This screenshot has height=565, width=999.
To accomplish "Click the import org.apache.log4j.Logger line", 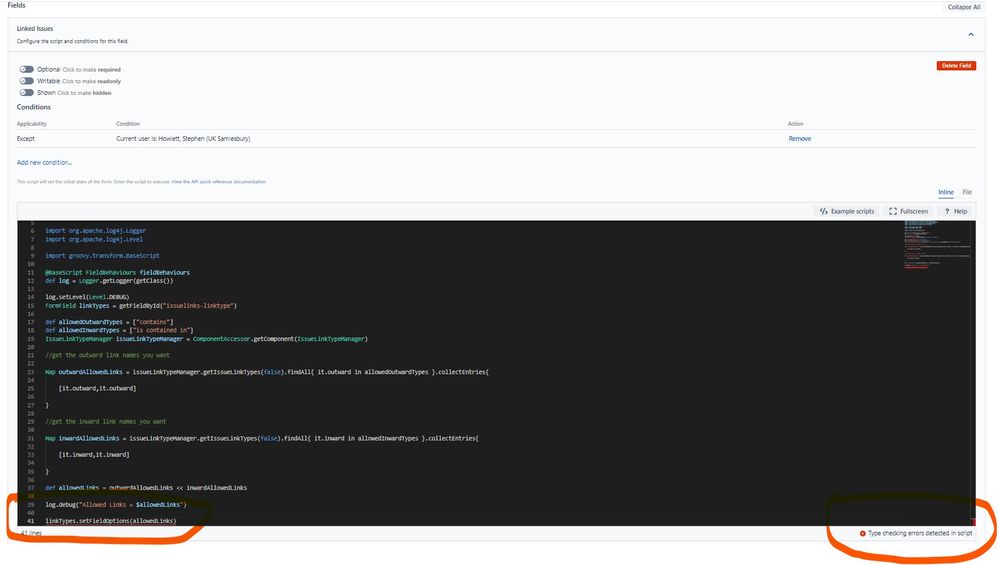I will (x=96, y=231).
